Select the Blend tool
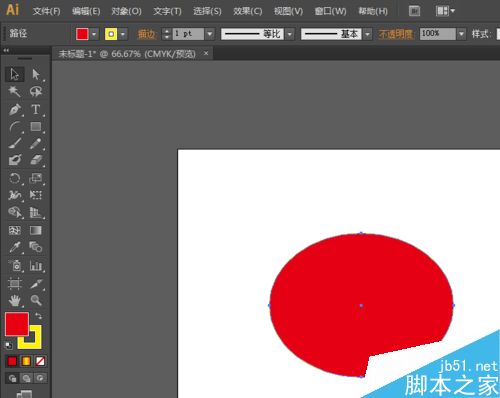This screenshot has height=398, width=500. (36, 247)
